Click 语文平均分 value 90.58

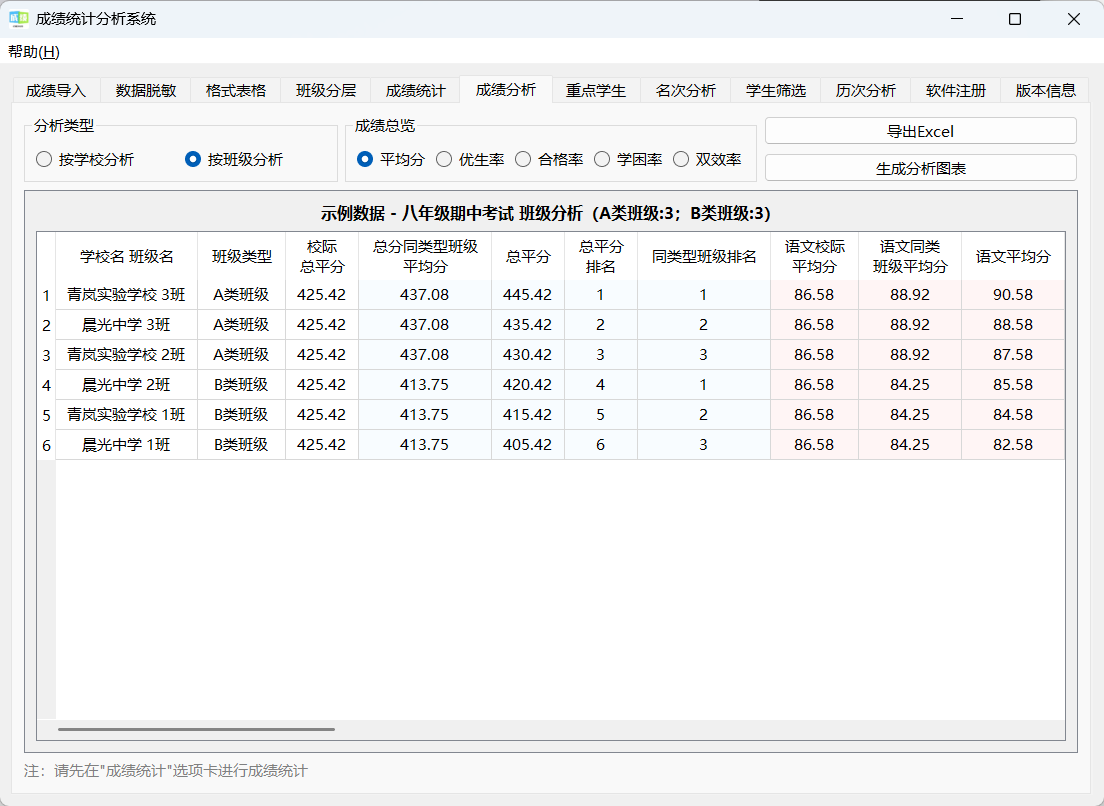(1013, 295)
